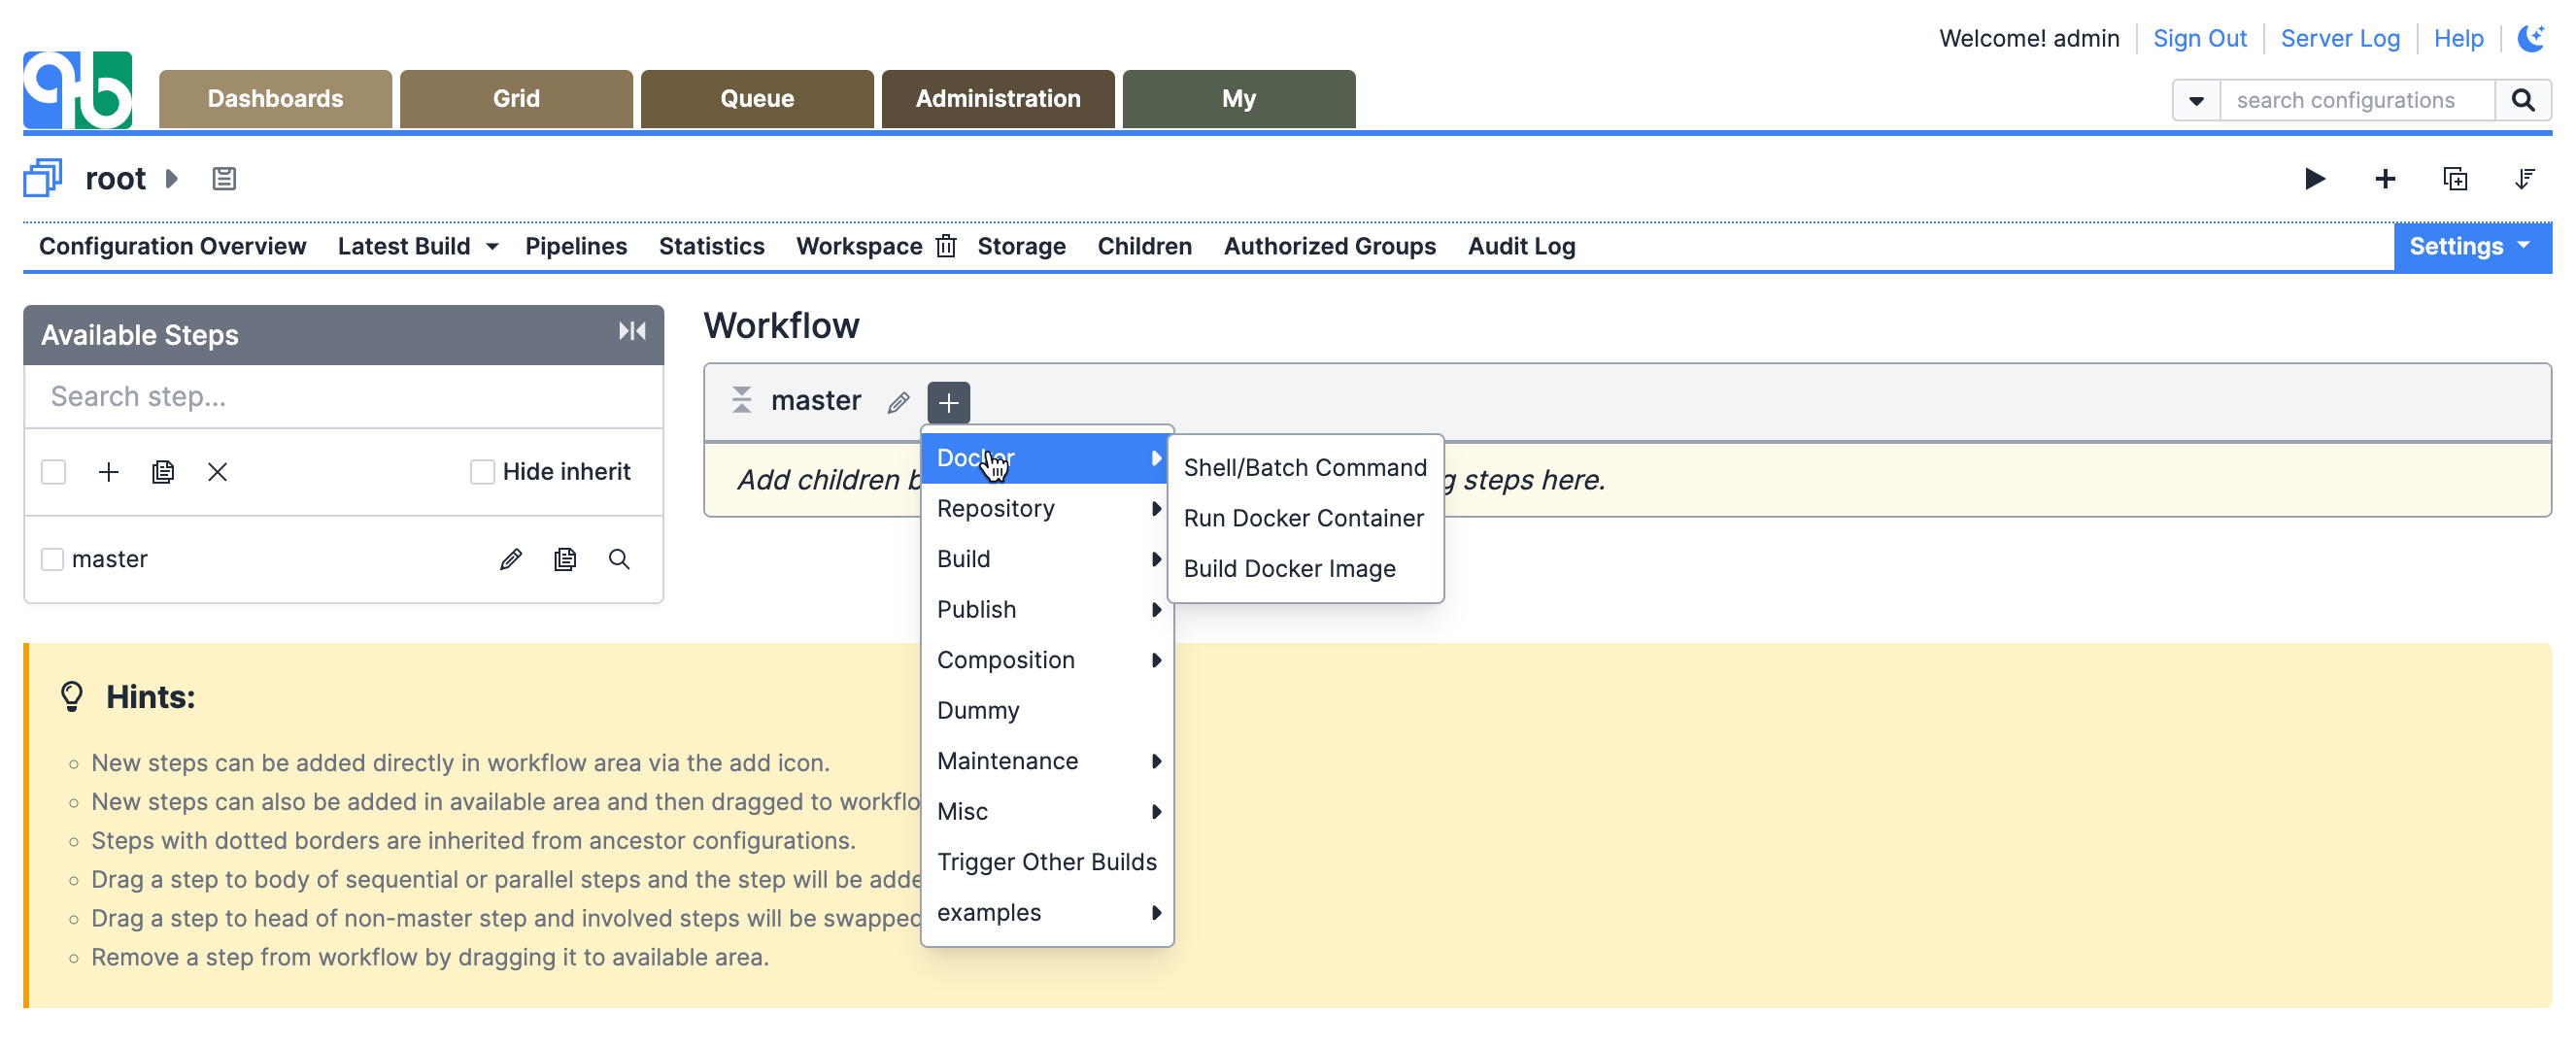Toggle the select all steps checkbox
This screenshot has width=2576, height=1047.
[53, 472]
